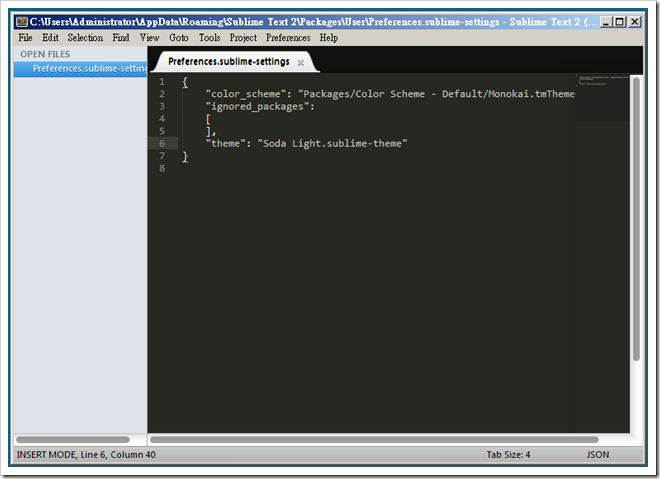The image size is (660, 479).
Task: Click the editor vertical scrollbar thumb
Action: pos(636,218)
